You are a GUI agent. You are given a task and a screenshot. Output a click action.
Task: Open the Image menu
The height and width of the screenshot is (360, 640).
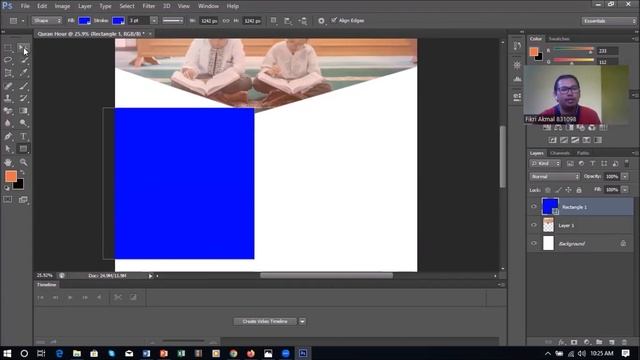62,6
